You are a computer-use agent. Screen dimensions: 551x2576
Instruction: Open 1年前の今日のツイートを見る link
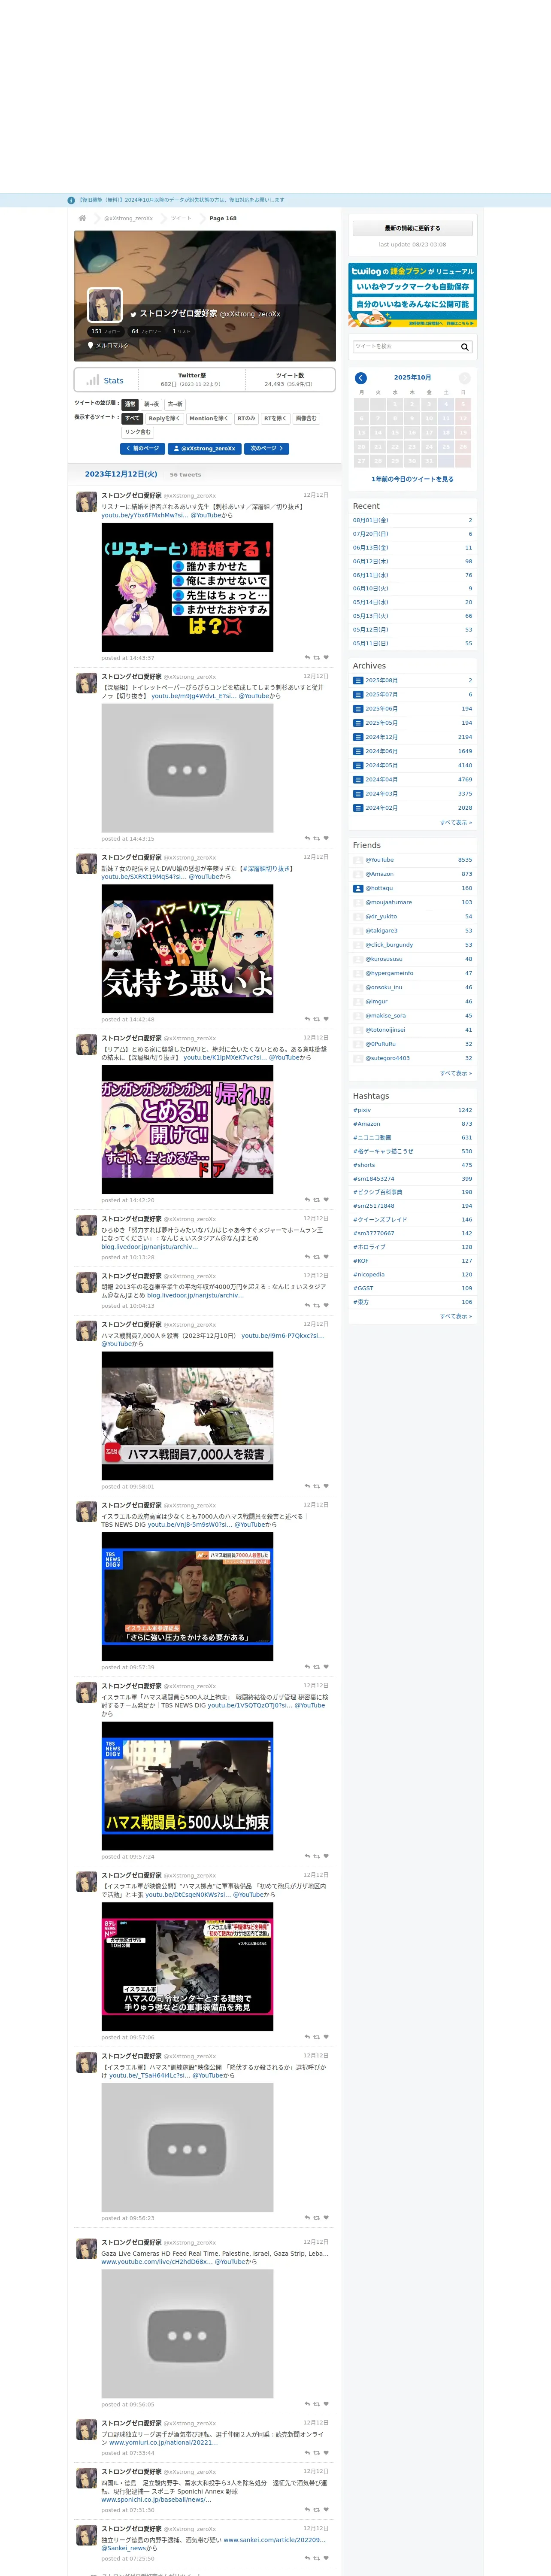coord(412,479)
